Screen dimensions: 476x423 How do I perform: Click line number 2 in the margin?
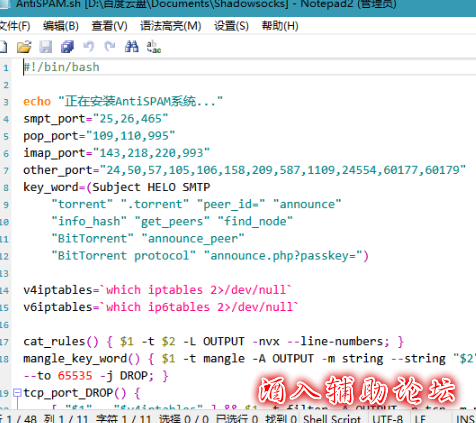tap(6, 85)
